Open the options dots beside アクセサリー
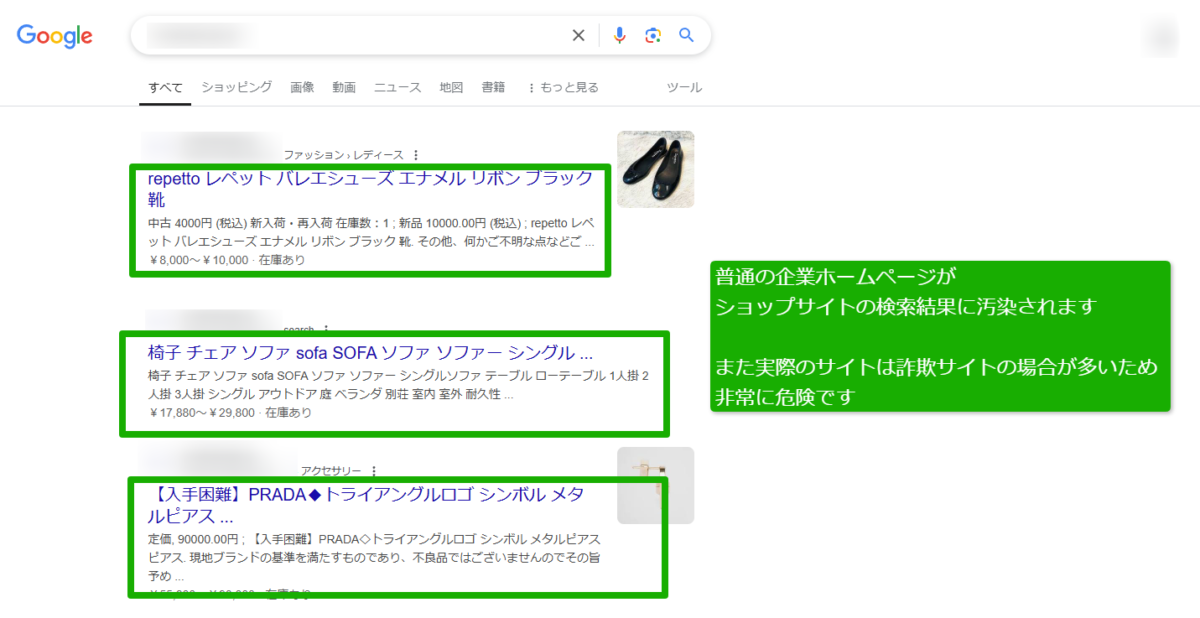 pos(374,470)
